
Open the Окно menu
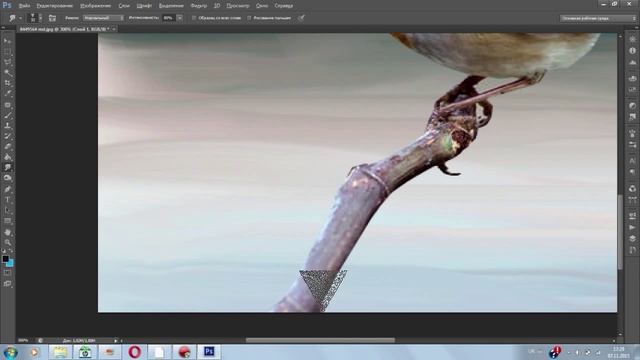262,6
